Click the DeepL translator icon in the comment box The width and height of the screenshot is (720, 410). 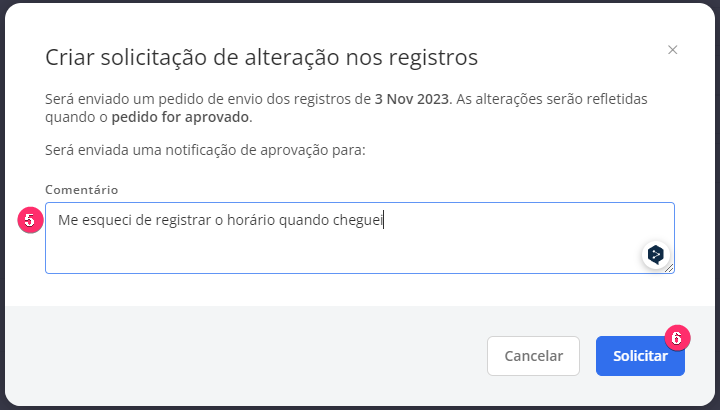click(656, 254)
